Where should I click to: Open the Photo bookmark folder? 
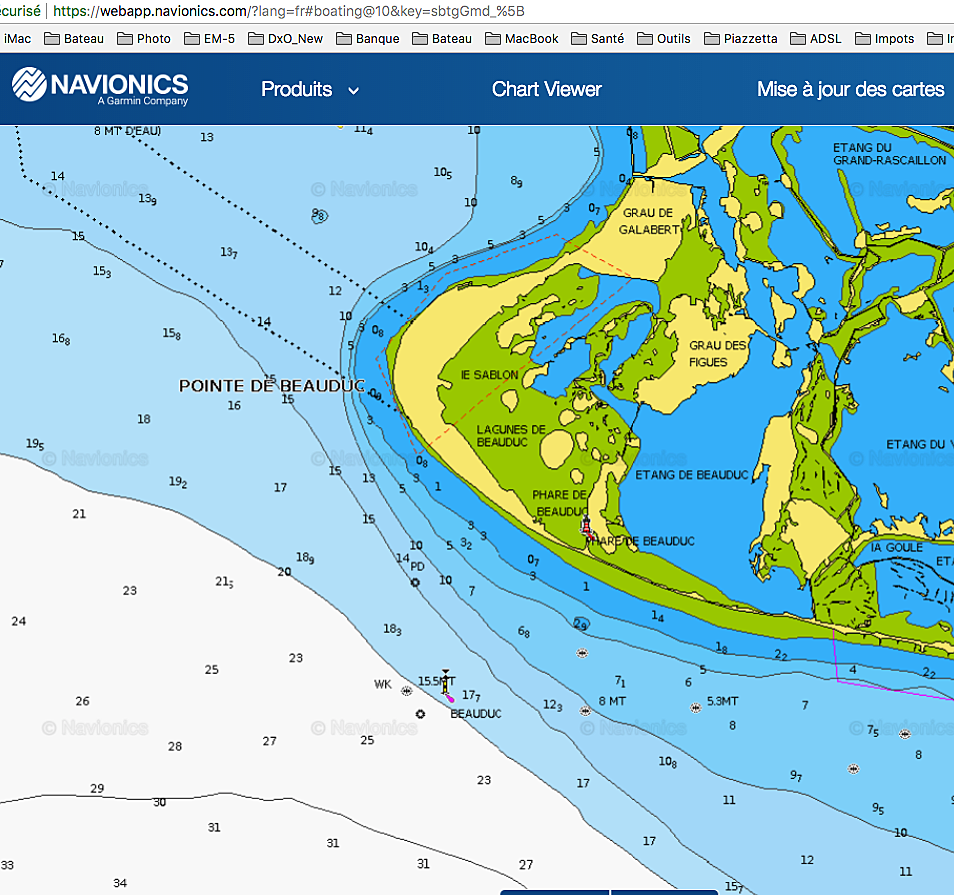[x=144, y=38]
